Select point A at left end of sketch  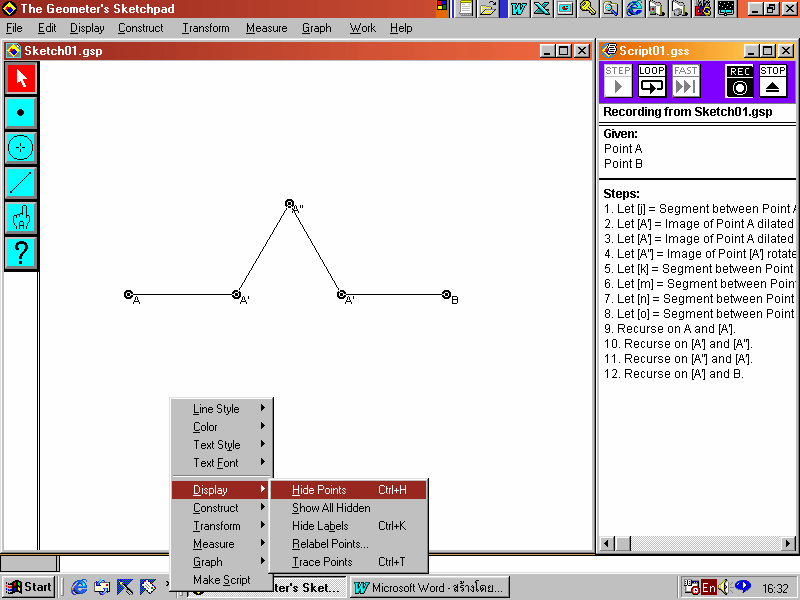click(x=128, y=294)
